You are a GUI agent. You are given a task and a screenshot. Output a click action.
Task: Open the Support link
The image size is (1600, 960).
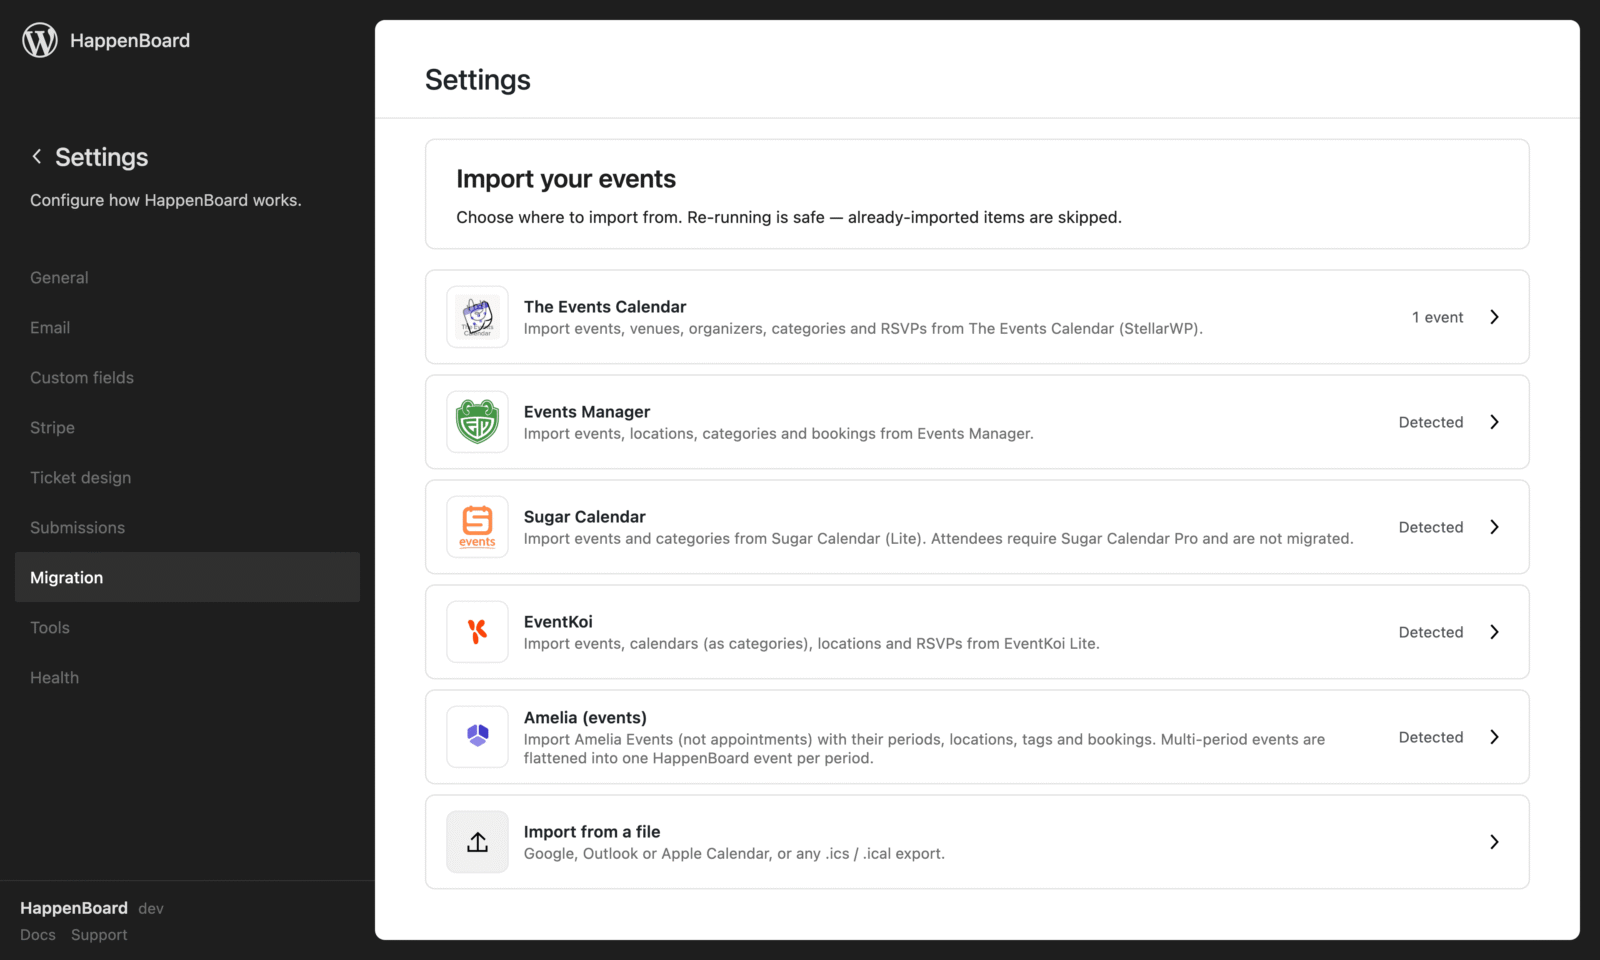[99, 935]
